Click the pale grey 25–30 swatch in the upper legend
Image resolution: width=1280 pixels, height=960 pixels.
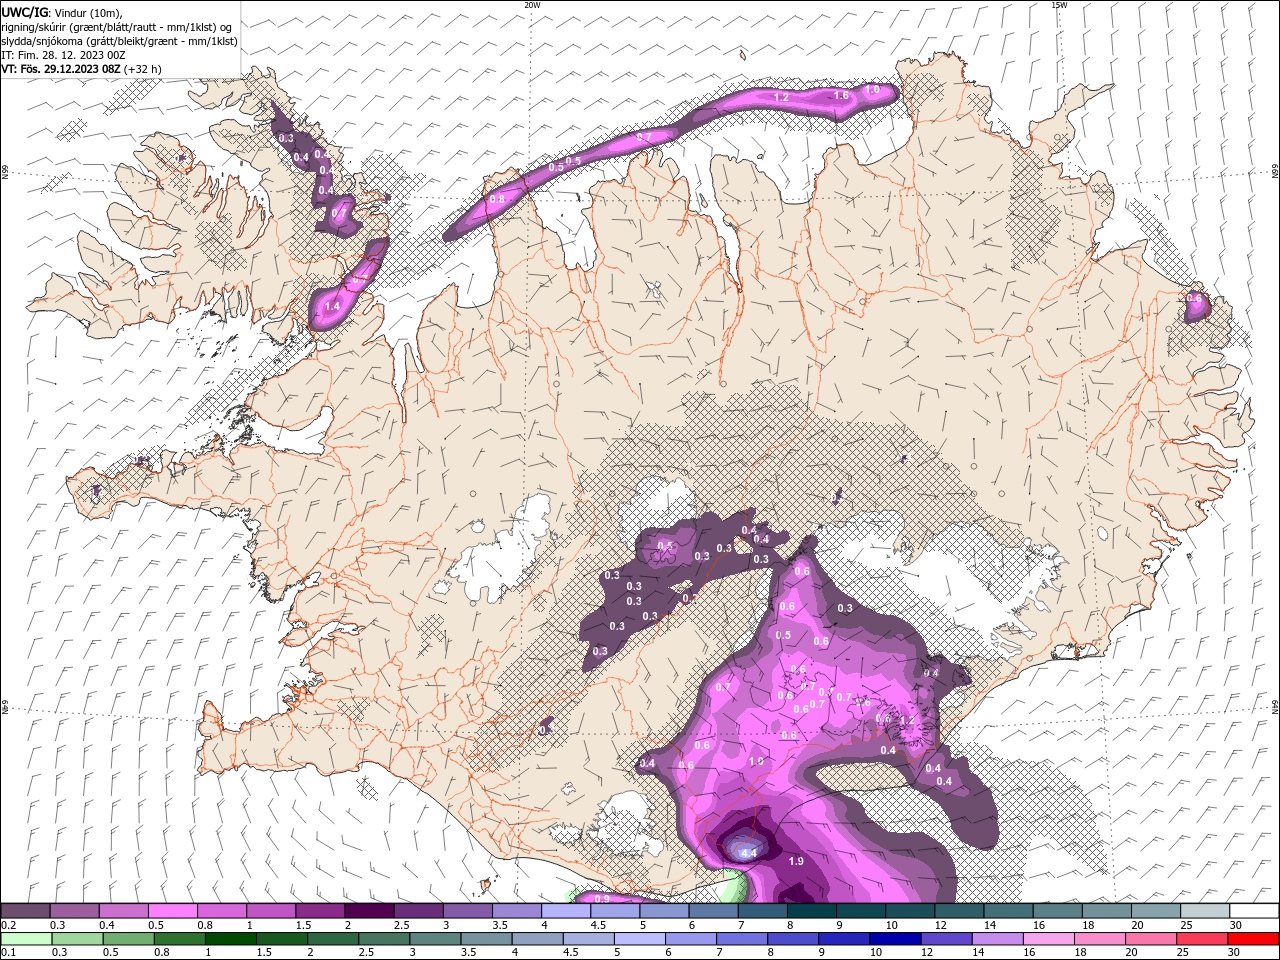(x=1204, y=911)
